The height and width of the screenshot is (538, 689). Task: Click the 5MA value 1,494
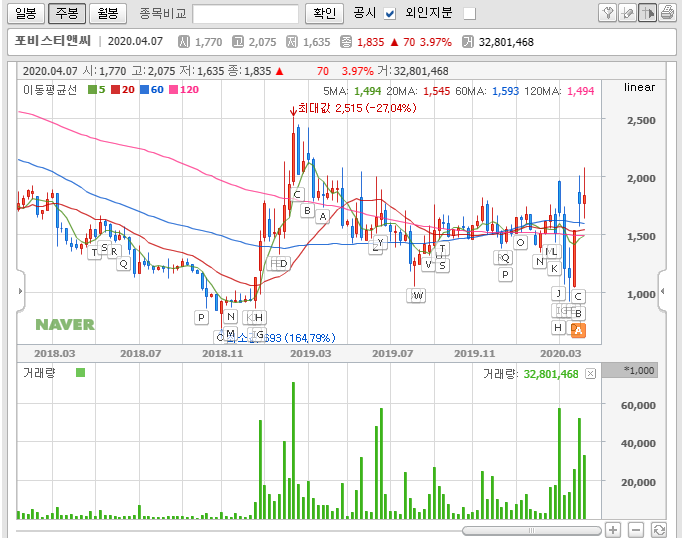(x=368, y=91)
